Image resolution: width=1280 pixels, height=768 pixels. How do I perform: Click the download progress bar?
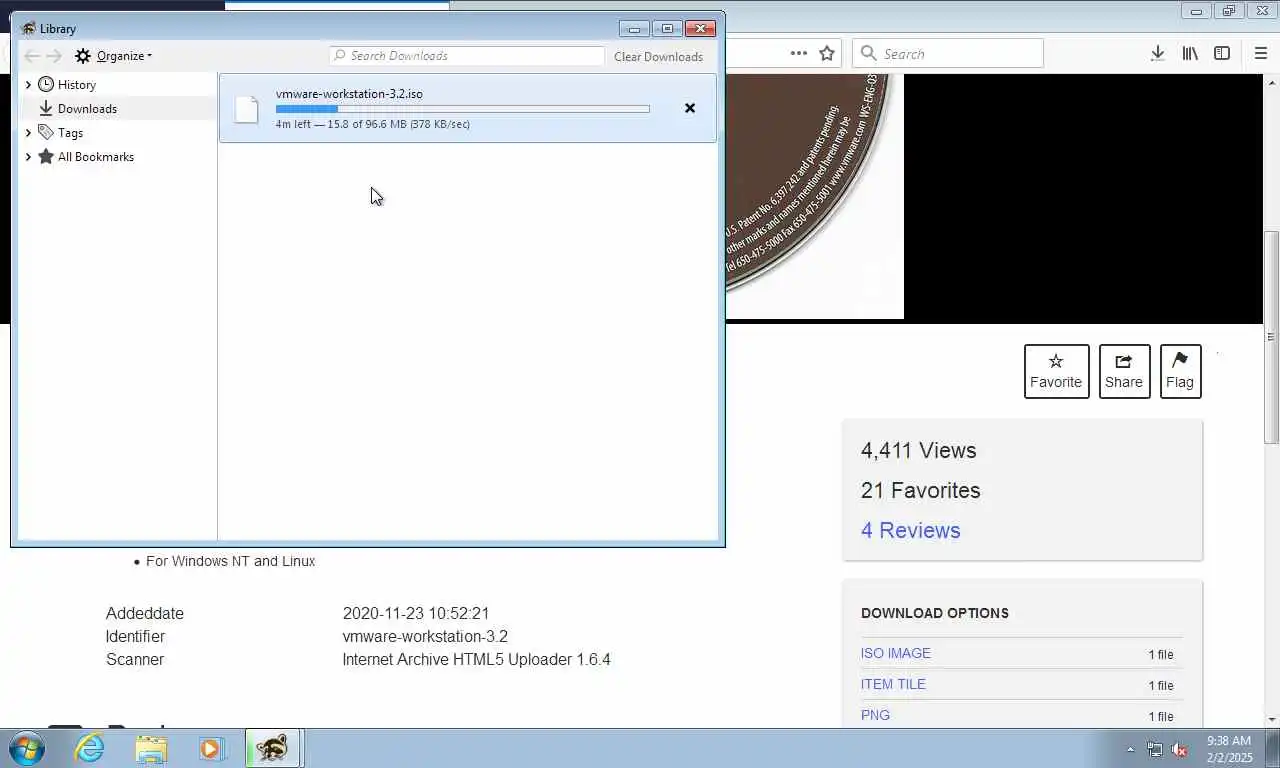tap(462, 109)
